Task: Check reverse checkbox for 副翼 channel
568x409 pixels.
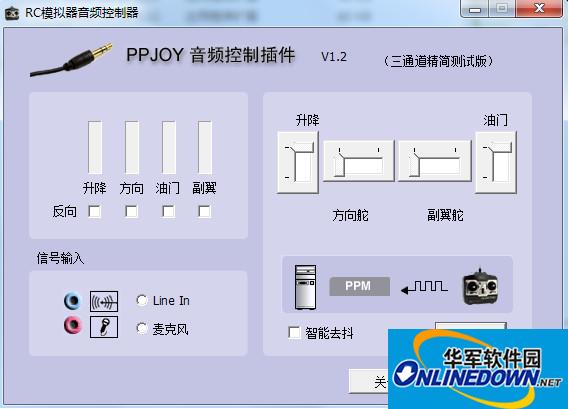Action: 204,211
